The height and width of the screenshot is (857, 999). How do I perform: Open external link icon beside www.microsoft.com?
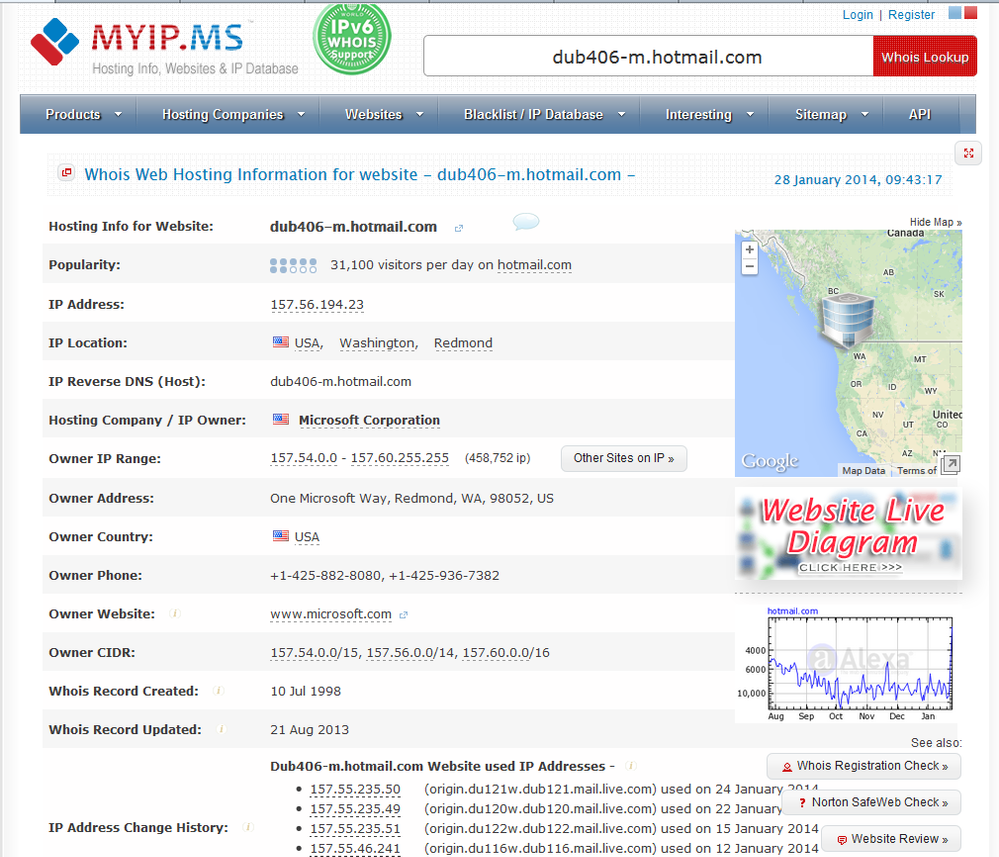[403, 615]
